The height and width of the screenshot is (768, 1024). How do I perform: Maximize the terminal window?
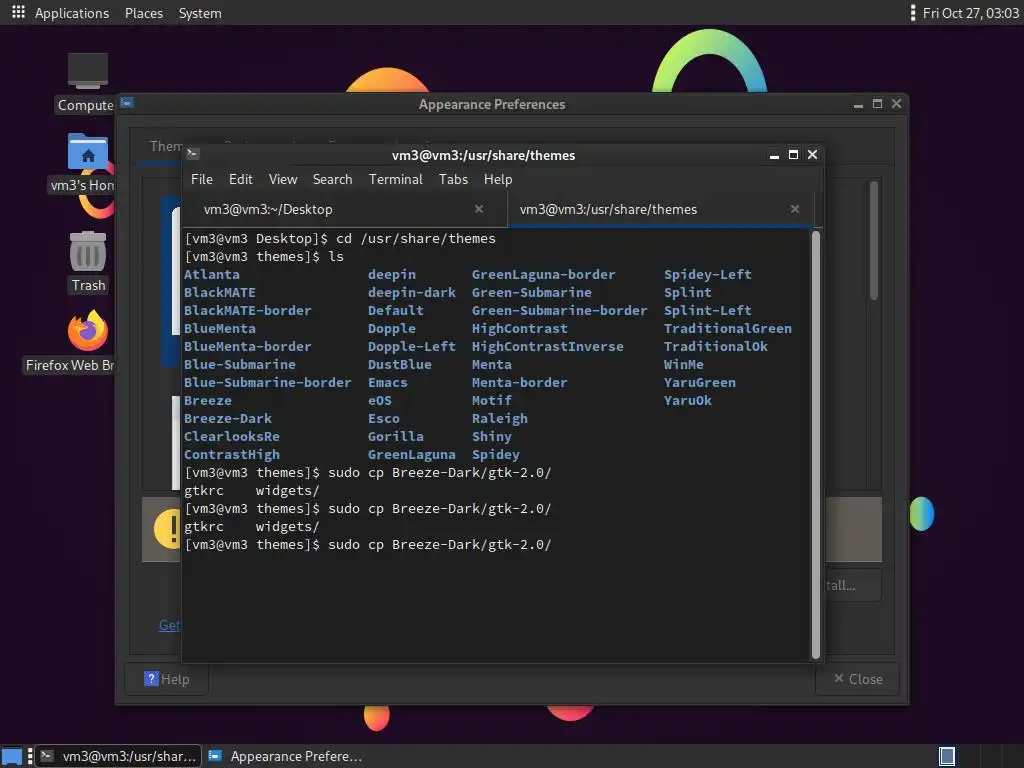[793, 155]
